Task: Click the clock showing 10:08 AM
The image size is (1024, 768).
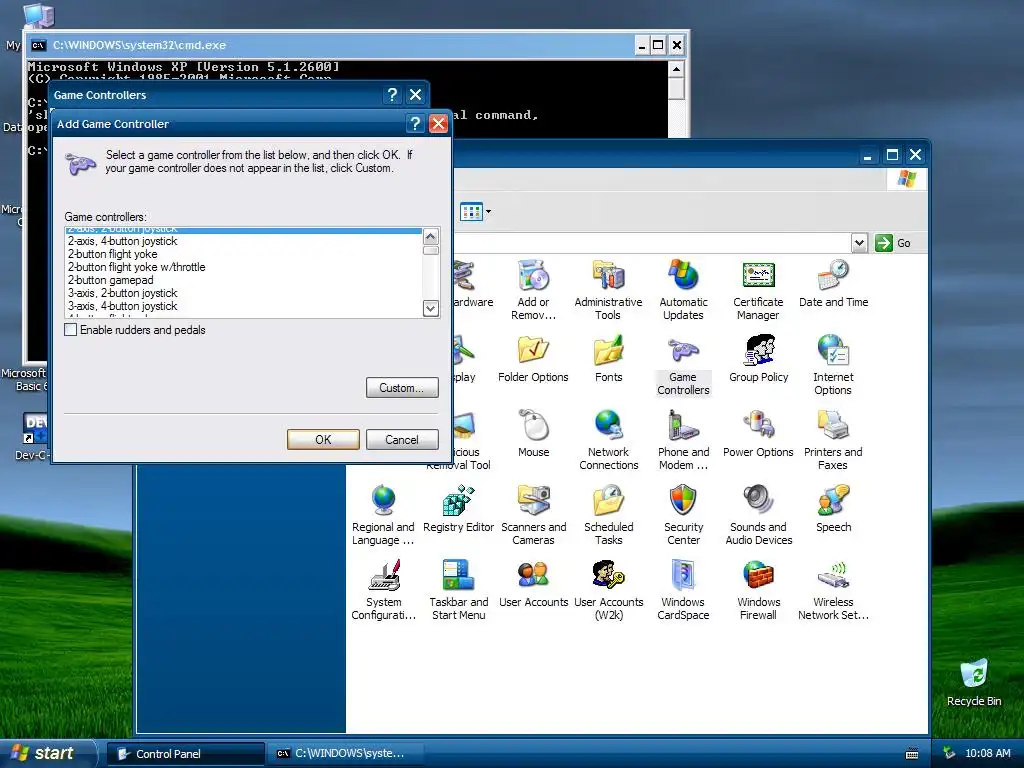Action: click(987, 754)
